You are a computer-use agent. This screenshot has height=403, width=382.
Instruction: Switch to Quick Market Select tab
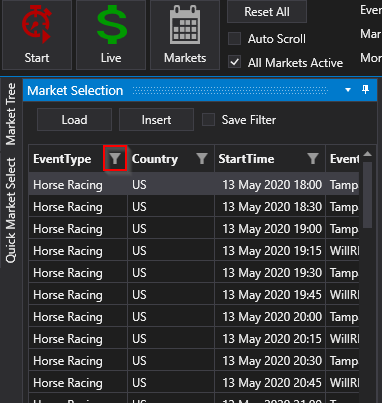[11, 211]
